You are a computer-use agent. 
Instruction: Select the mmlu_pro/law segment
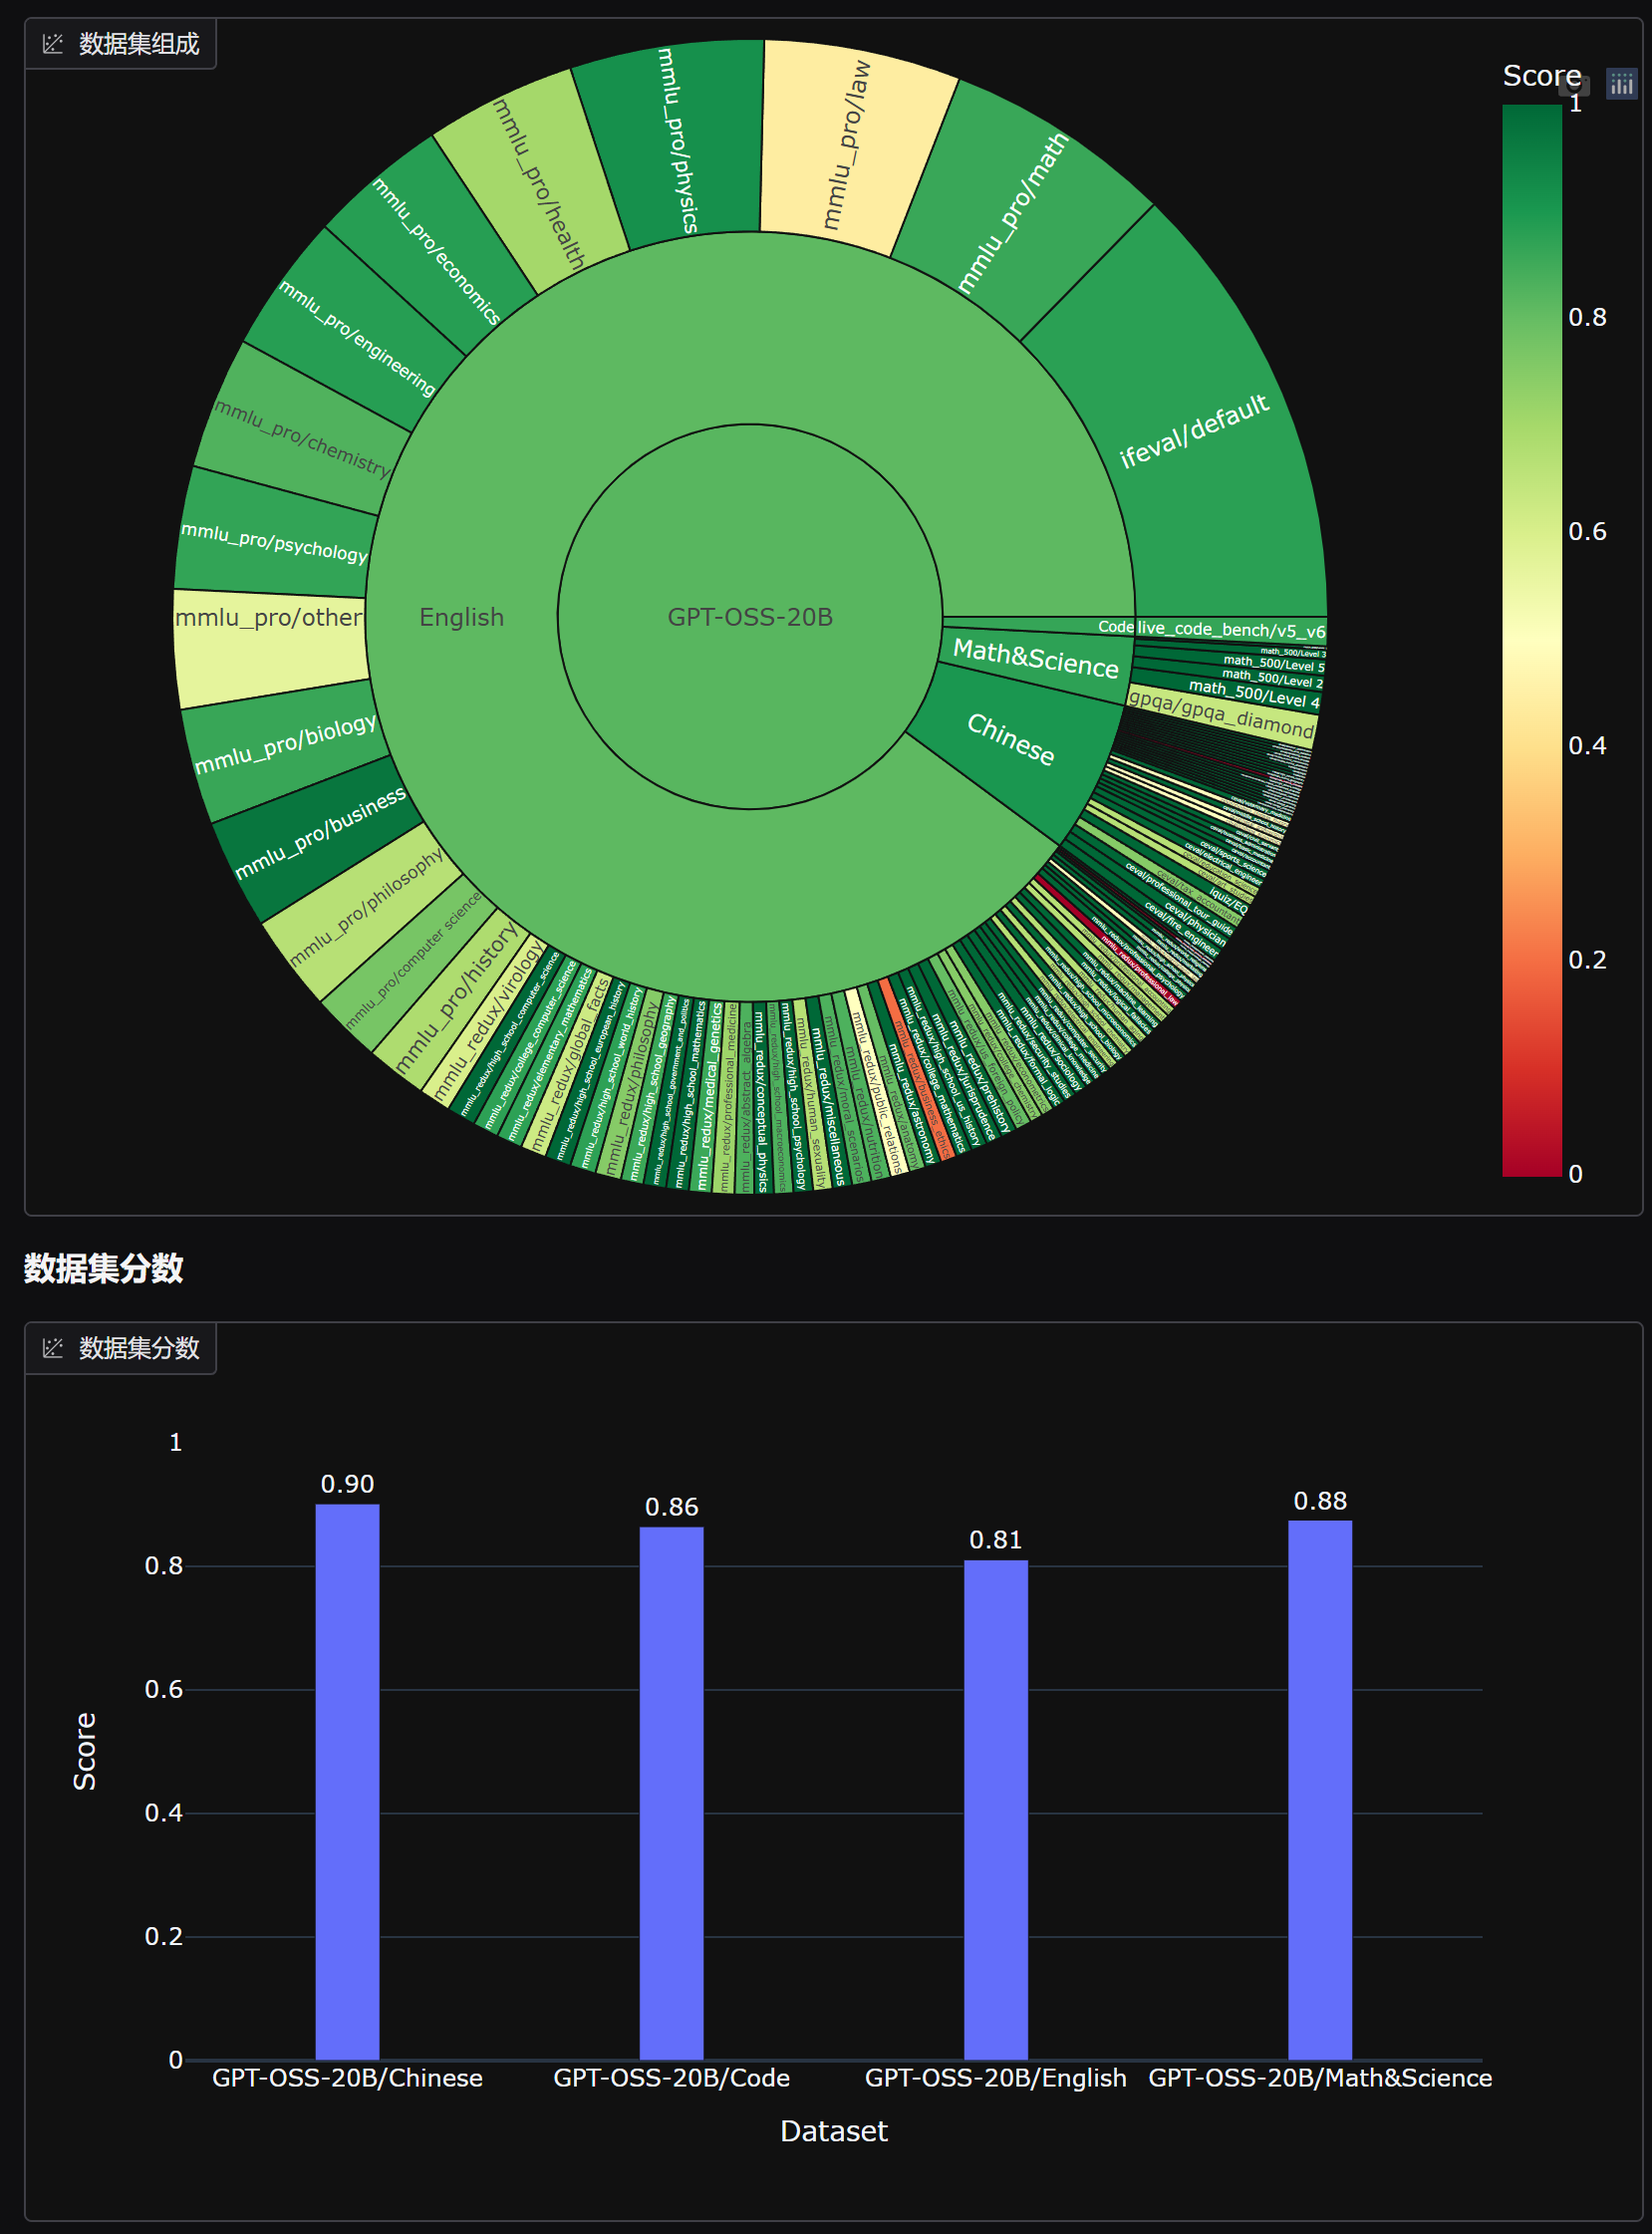846,146
